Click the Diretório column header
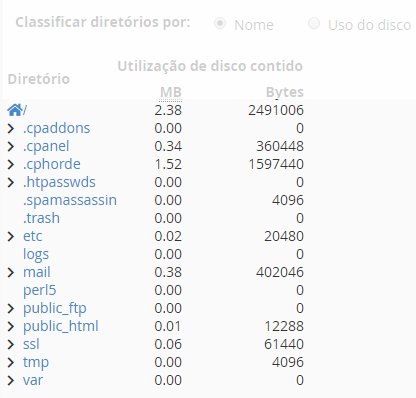 (39, 79)
